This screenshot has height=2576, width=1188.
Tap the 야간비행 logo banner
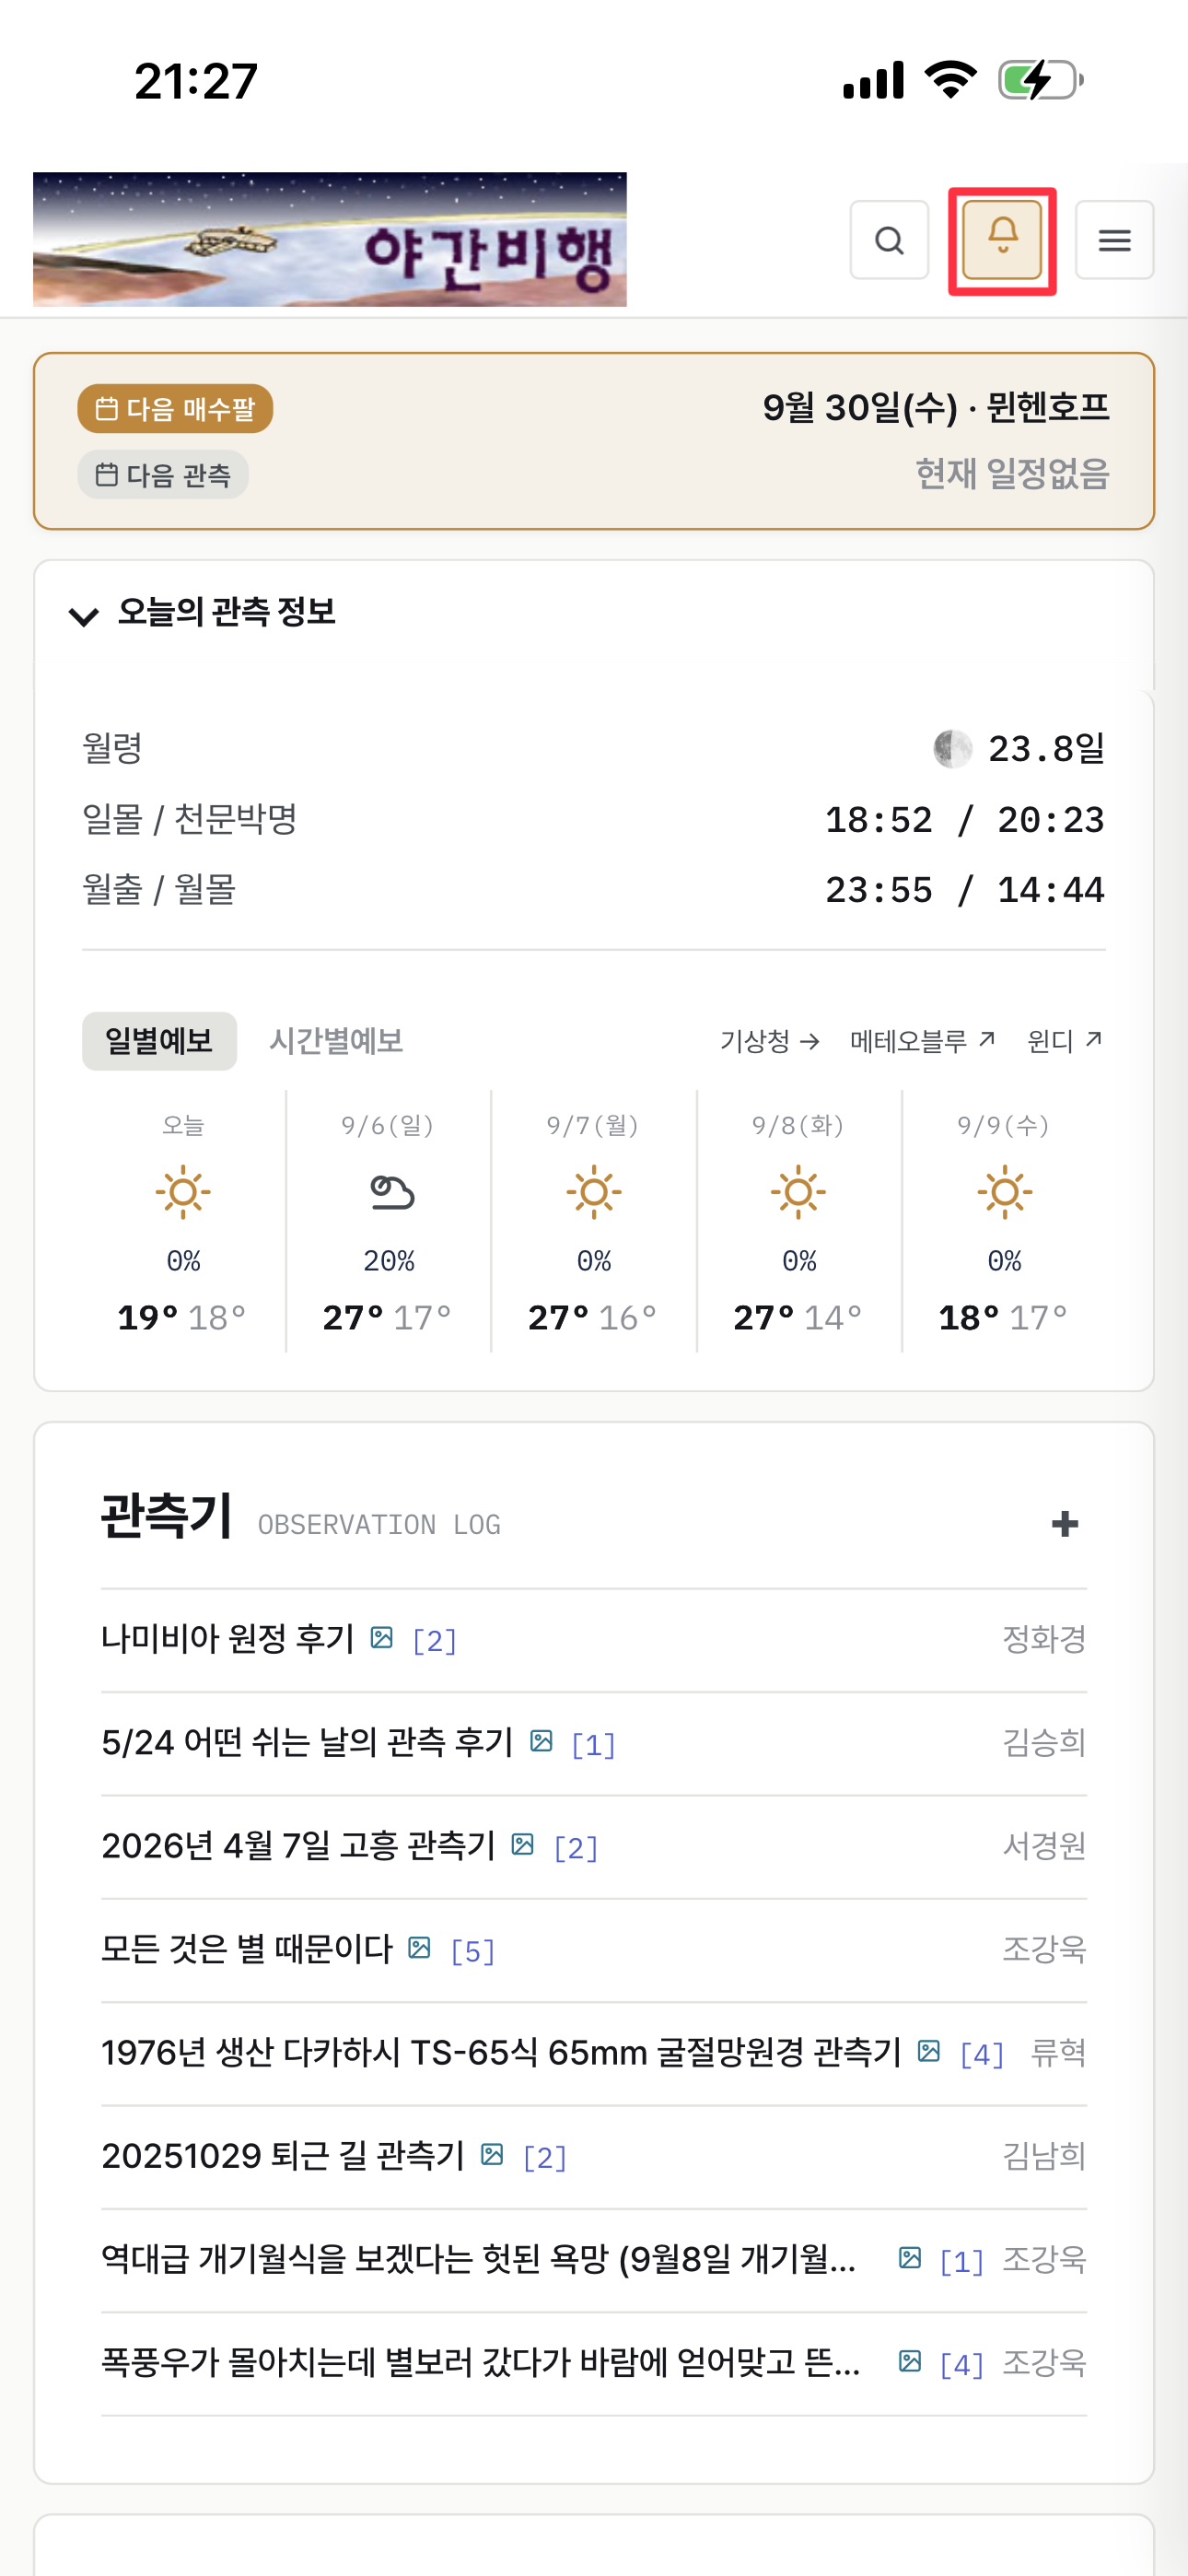click(330, 240)
